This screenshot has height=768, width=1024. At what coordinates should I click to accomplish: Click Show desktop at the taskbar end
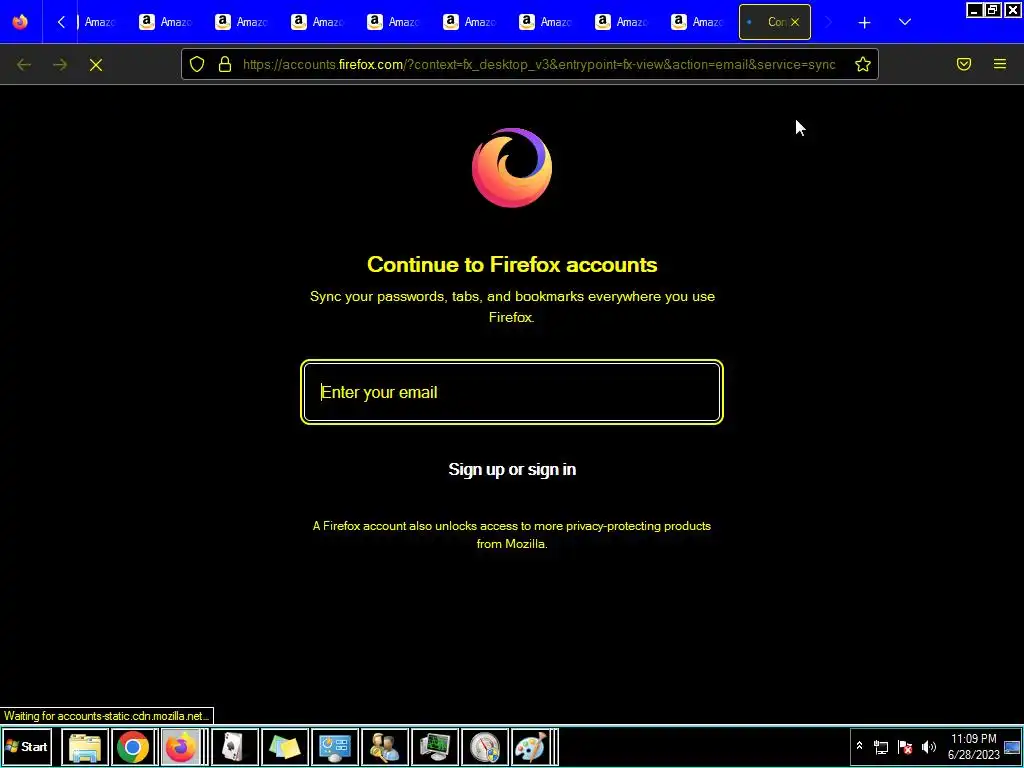(x=1013, y=747)
